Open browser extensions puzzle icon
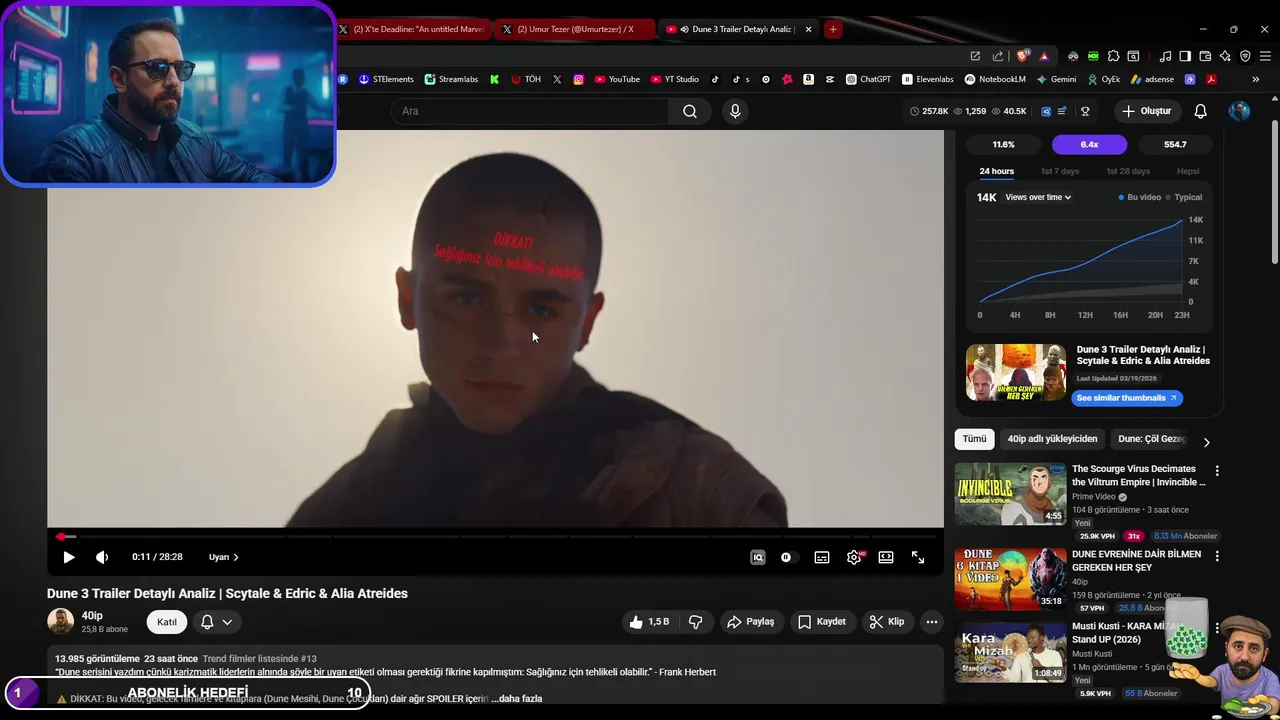Screen dimensions: 1280x720 [1113, 56]
